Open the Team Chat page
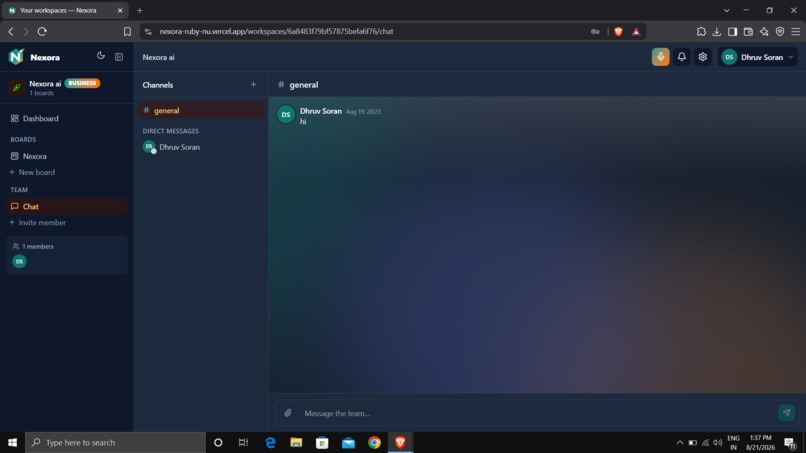Image resolution: width=806 pixels, height=453 pixels. (67, 206)
